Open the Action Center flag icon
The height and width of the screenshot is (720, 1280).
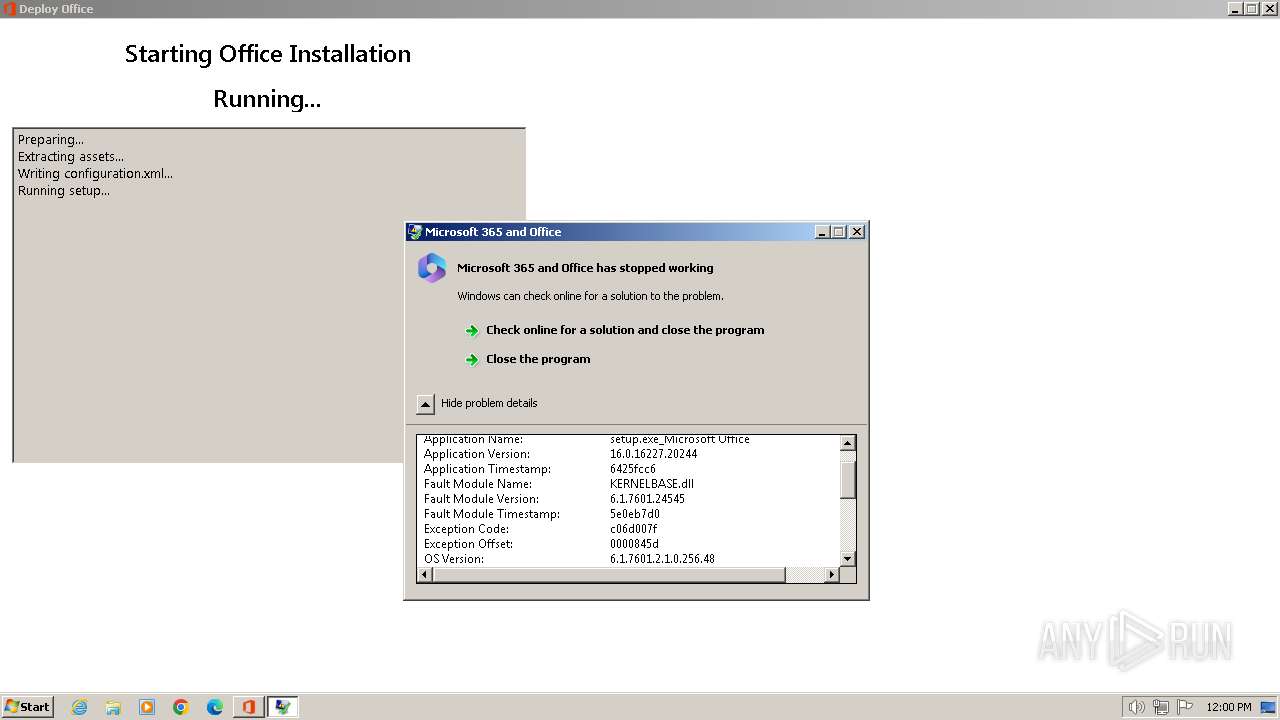pyautogui.click(x=1185, y=707)
